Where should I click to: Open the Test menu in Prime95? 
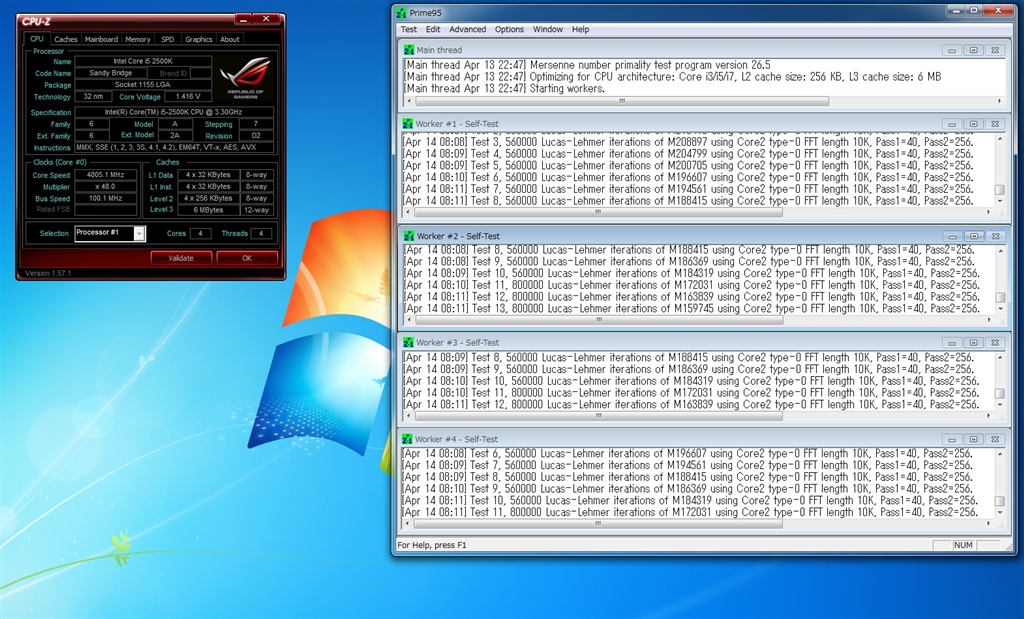(409, 29)
